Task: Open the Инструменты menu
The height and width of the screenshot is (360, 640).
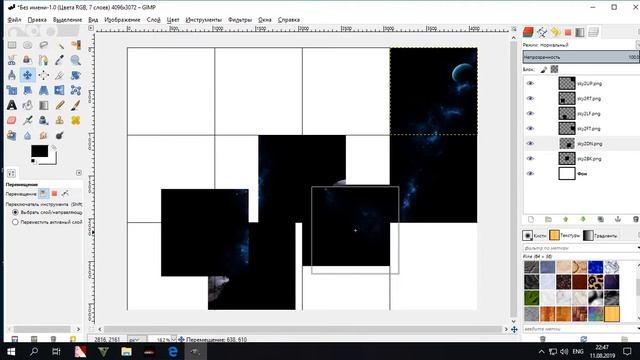Action: (203, 20)
